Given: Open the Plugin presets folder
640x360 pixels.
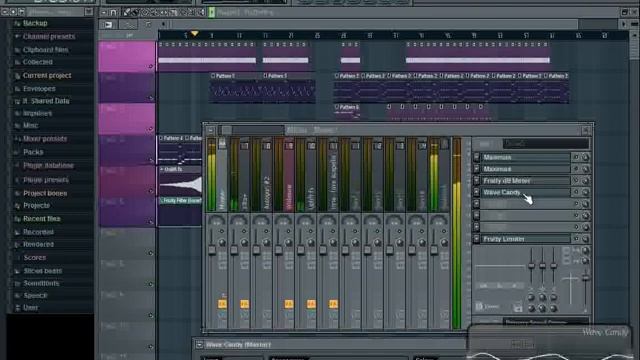Looking at the screenshot, I should [46, 180].
